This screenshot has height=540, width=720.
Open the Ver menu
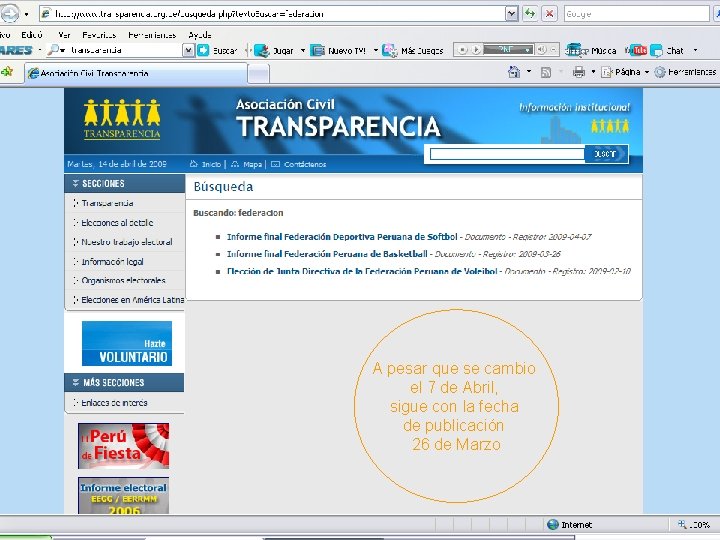[64, 35]
